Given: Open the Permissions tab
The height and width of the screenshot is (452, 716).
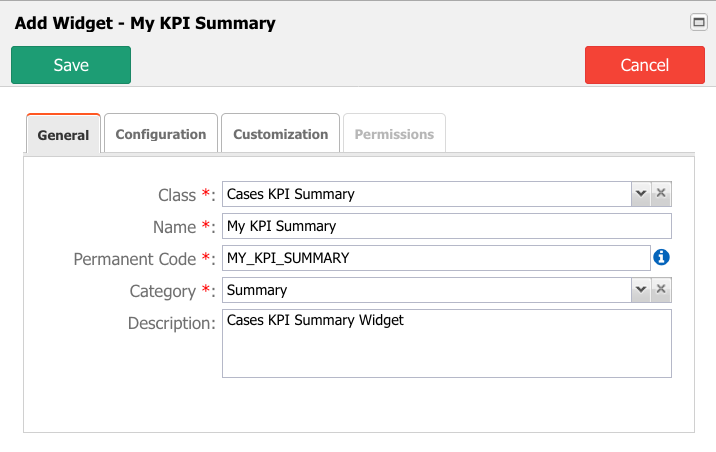Looking at the screenshot, I should tap(394, 134).
